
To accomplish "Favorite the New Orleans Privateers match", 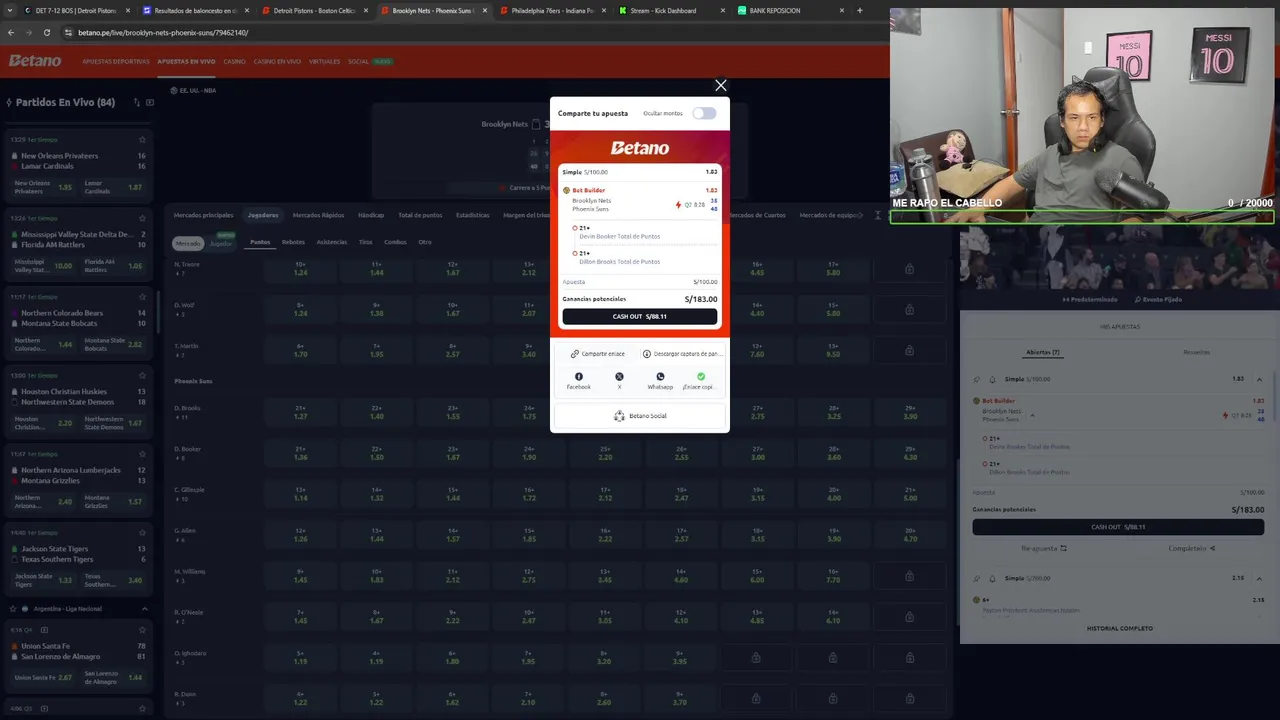I will pyautogui.click(x=142, y=139).
